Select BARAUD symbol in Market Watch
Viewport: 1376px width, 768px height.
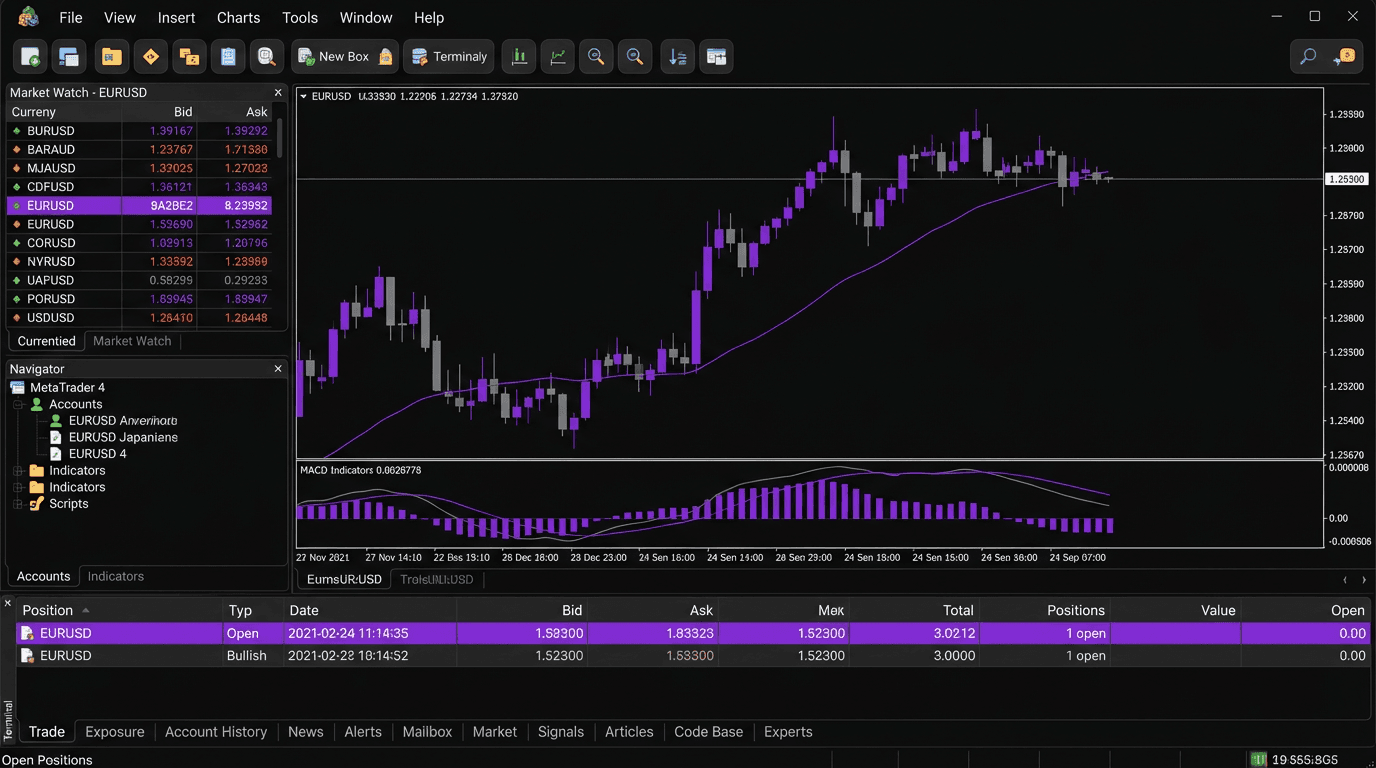pyautogui.click(x=51, y=150)
